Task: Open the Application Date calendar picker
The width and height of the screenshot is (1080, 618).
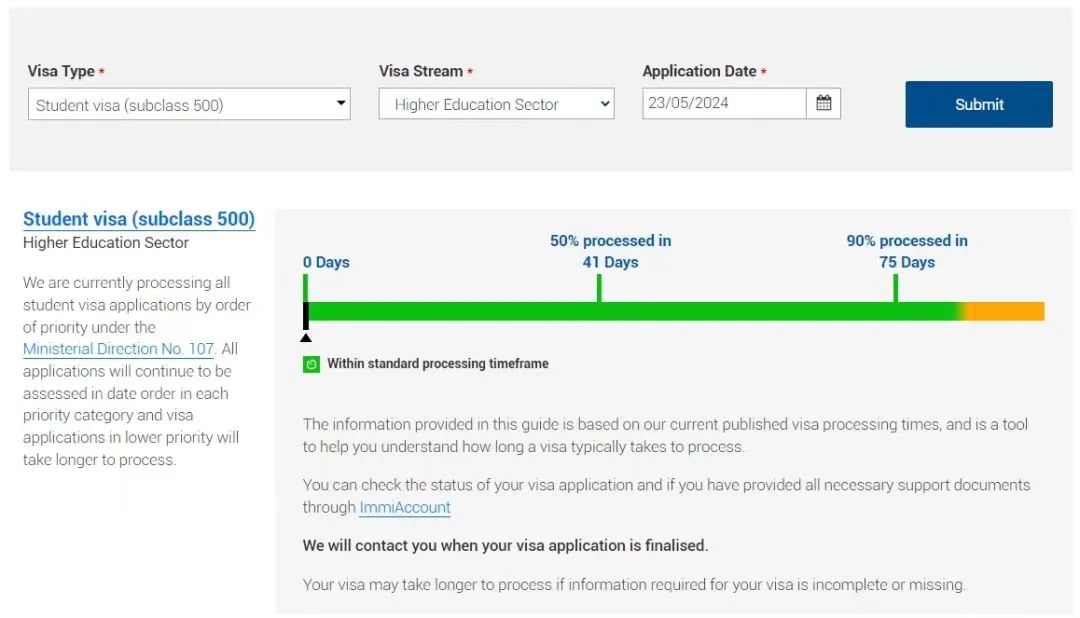Action: [823, 103]
